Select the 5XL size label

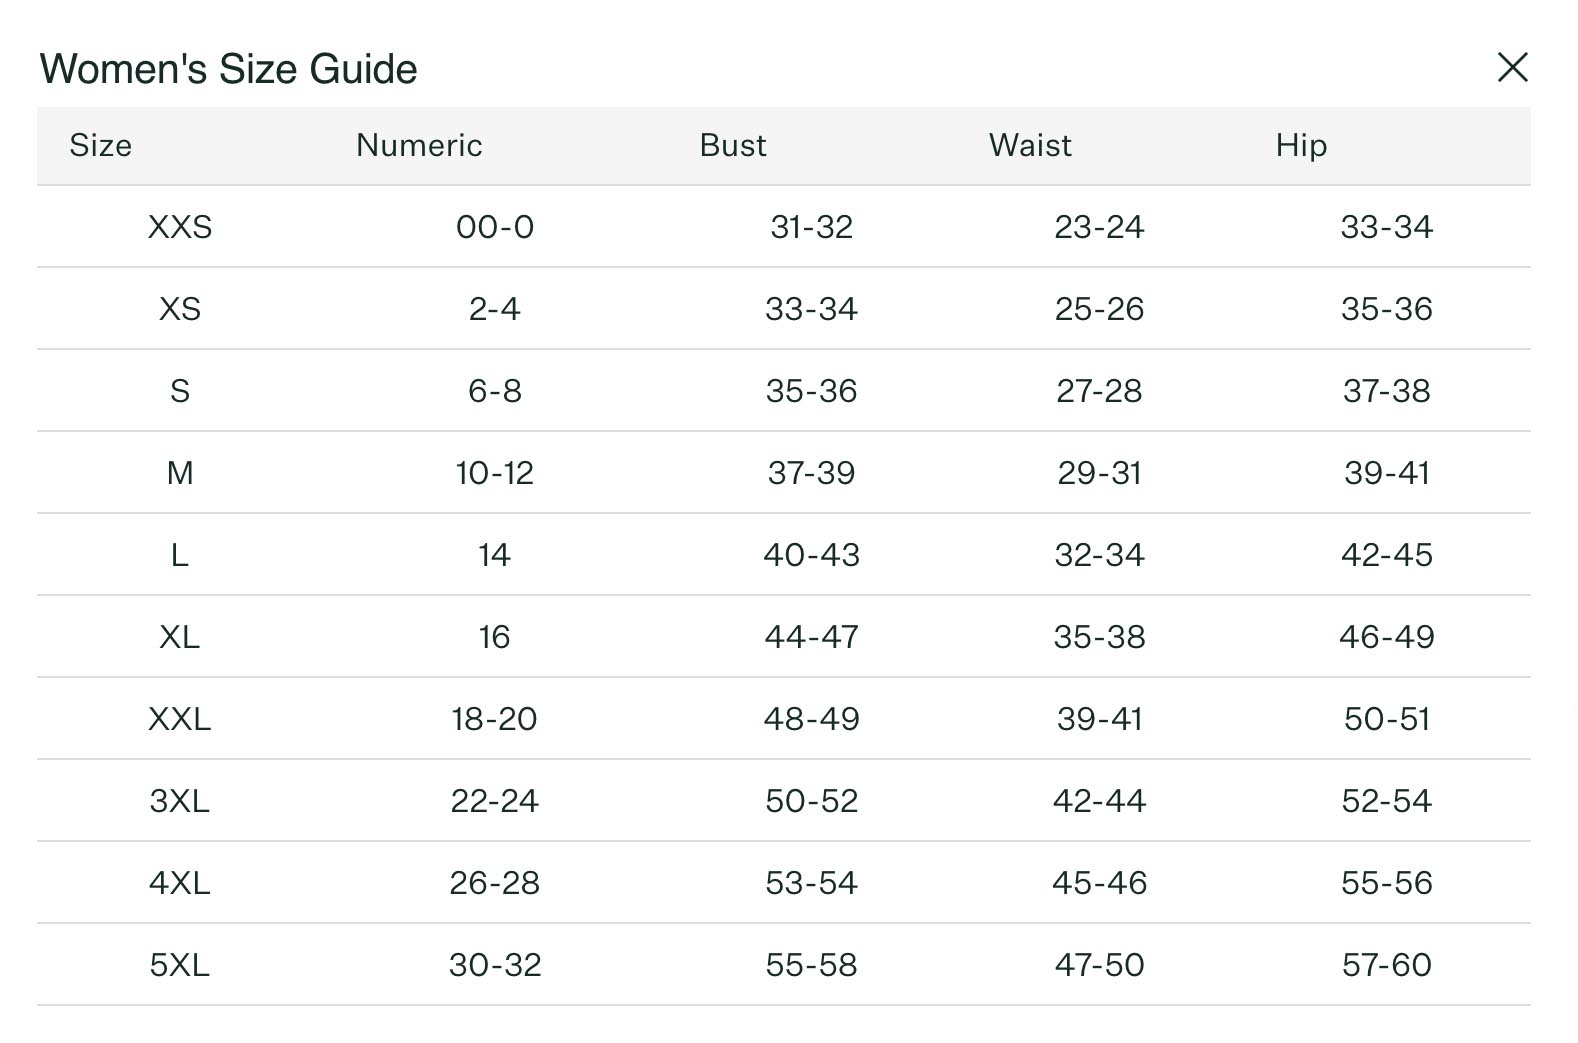pos(180,965)
